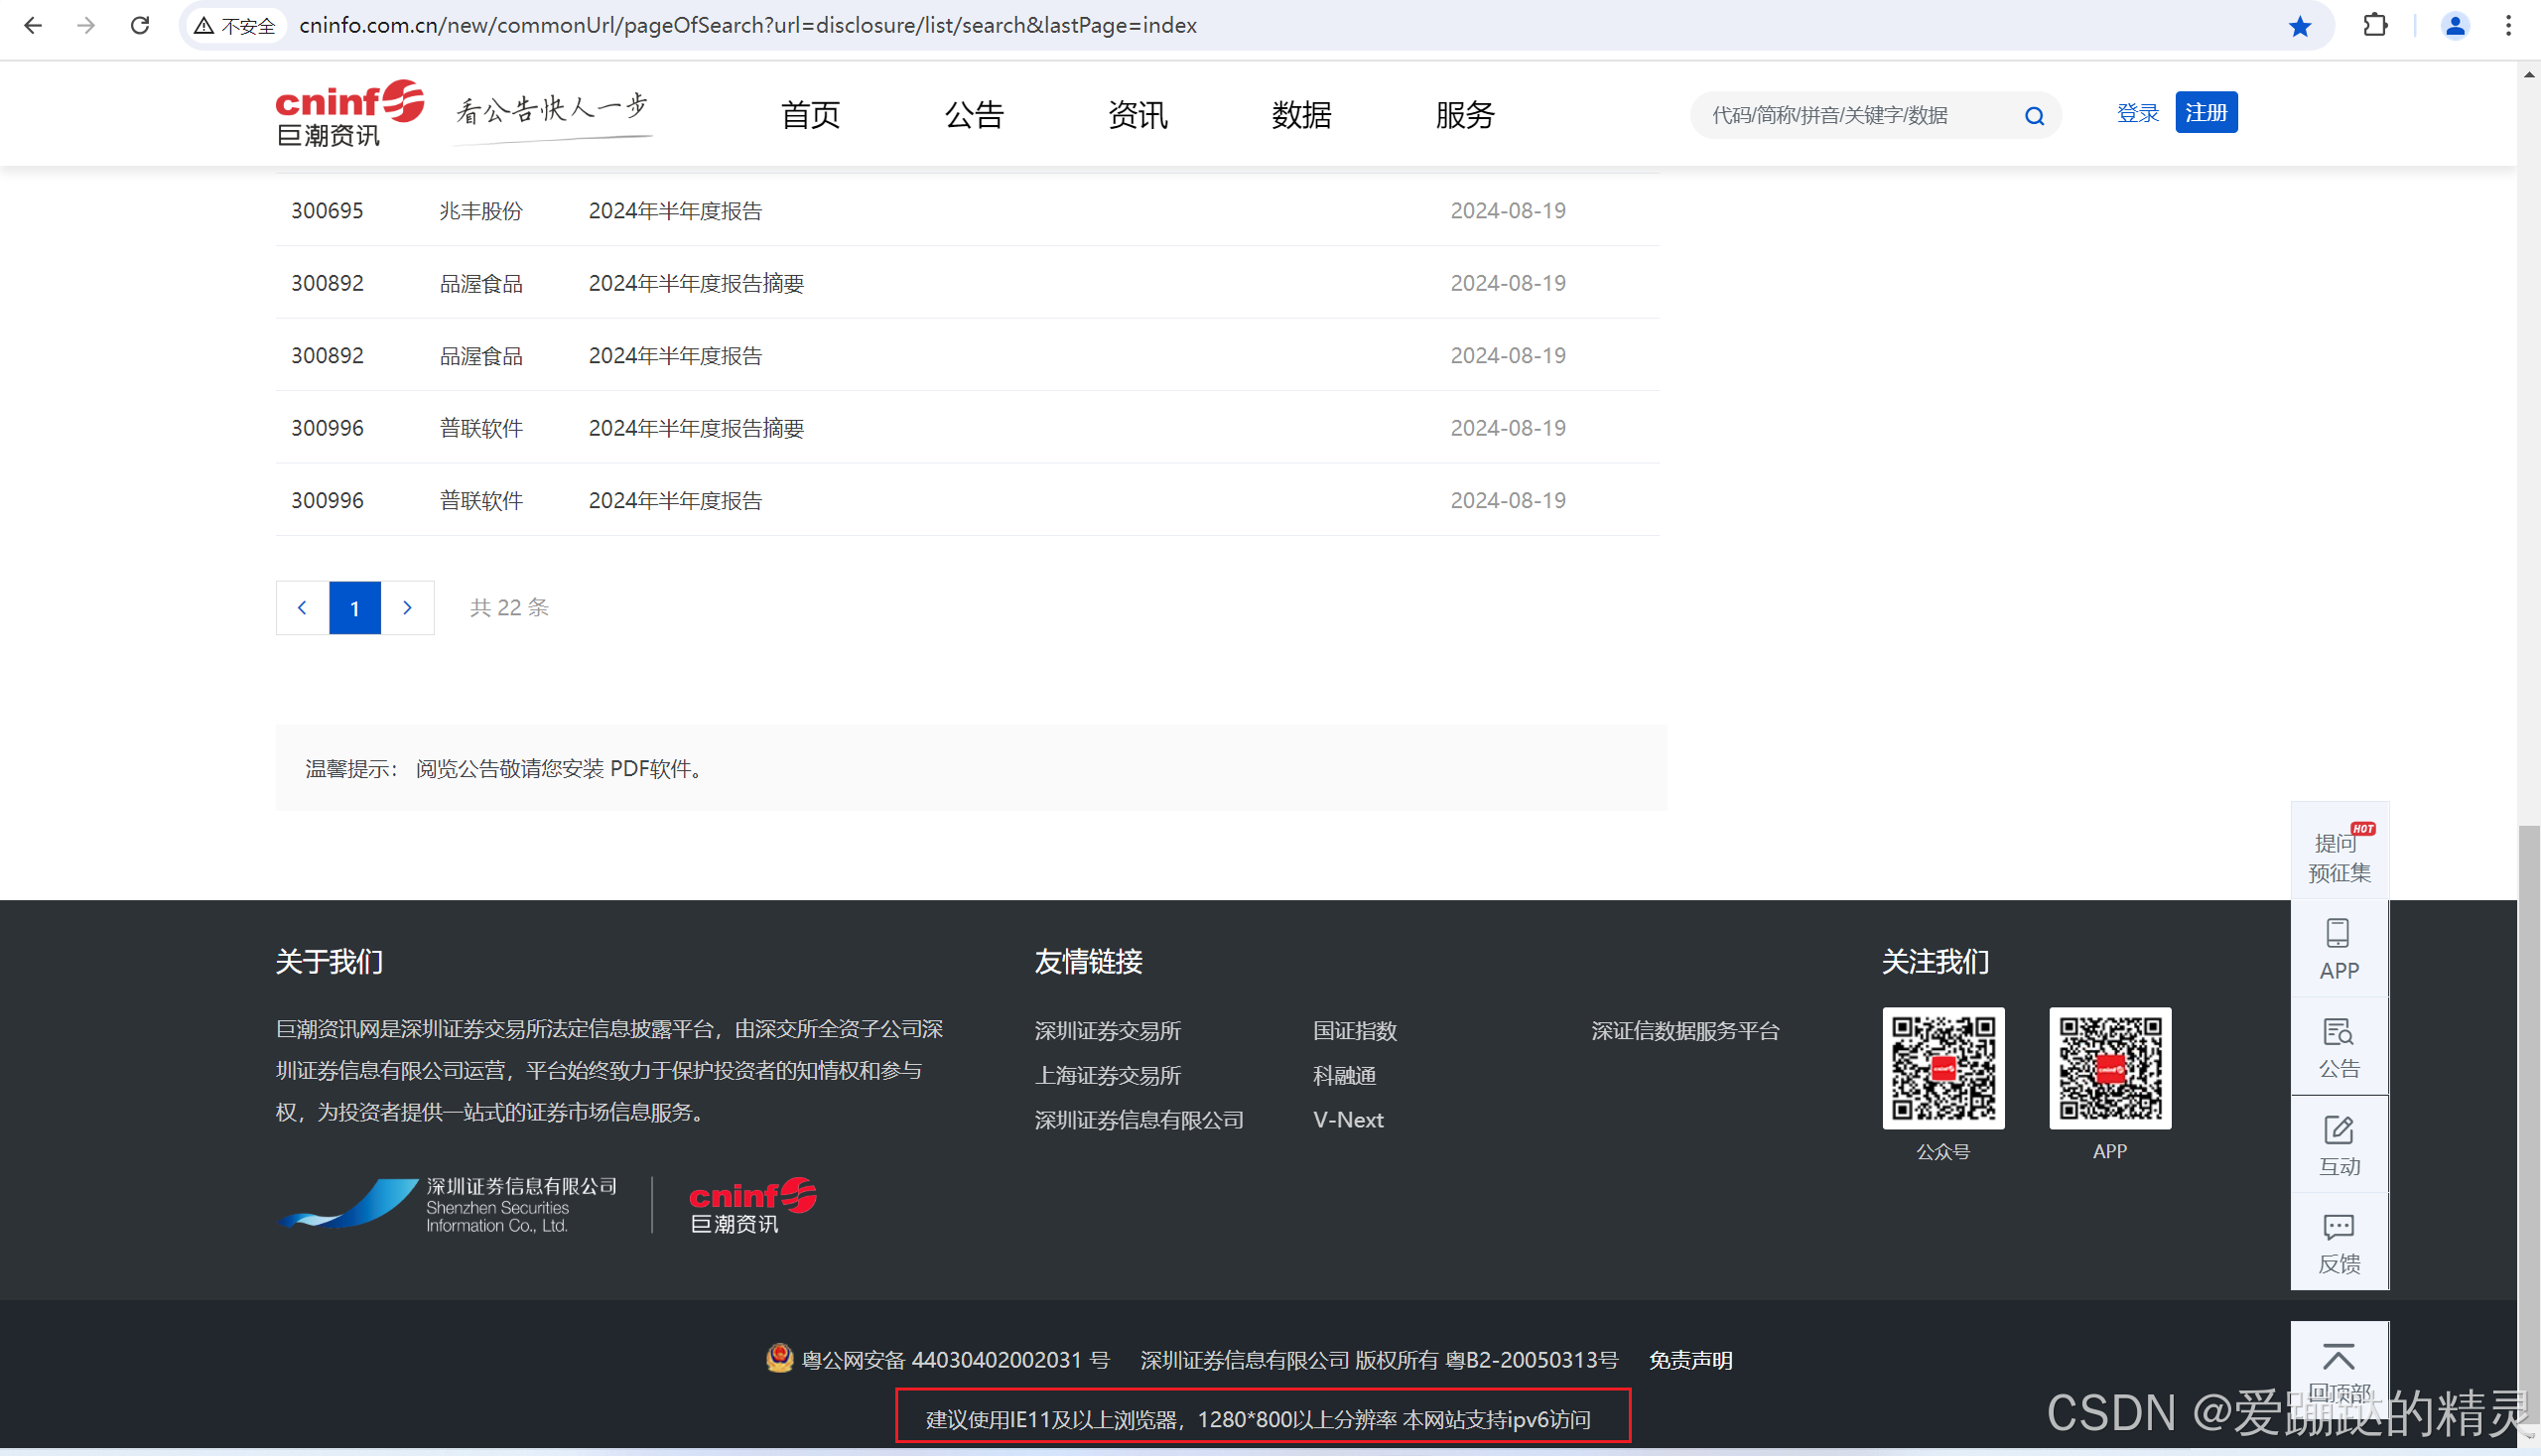The width and height of the screenshot is (2541, 1456).
Task: Click the 公众号 QR code image
Action: coord(1942,1067)
